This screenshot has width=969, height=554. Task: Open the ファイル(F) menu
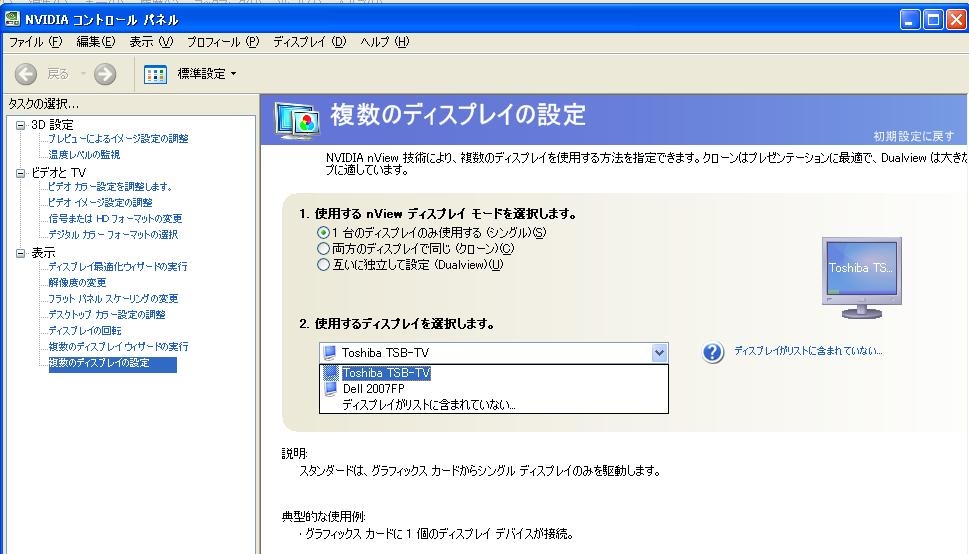(x=35, y=42)
